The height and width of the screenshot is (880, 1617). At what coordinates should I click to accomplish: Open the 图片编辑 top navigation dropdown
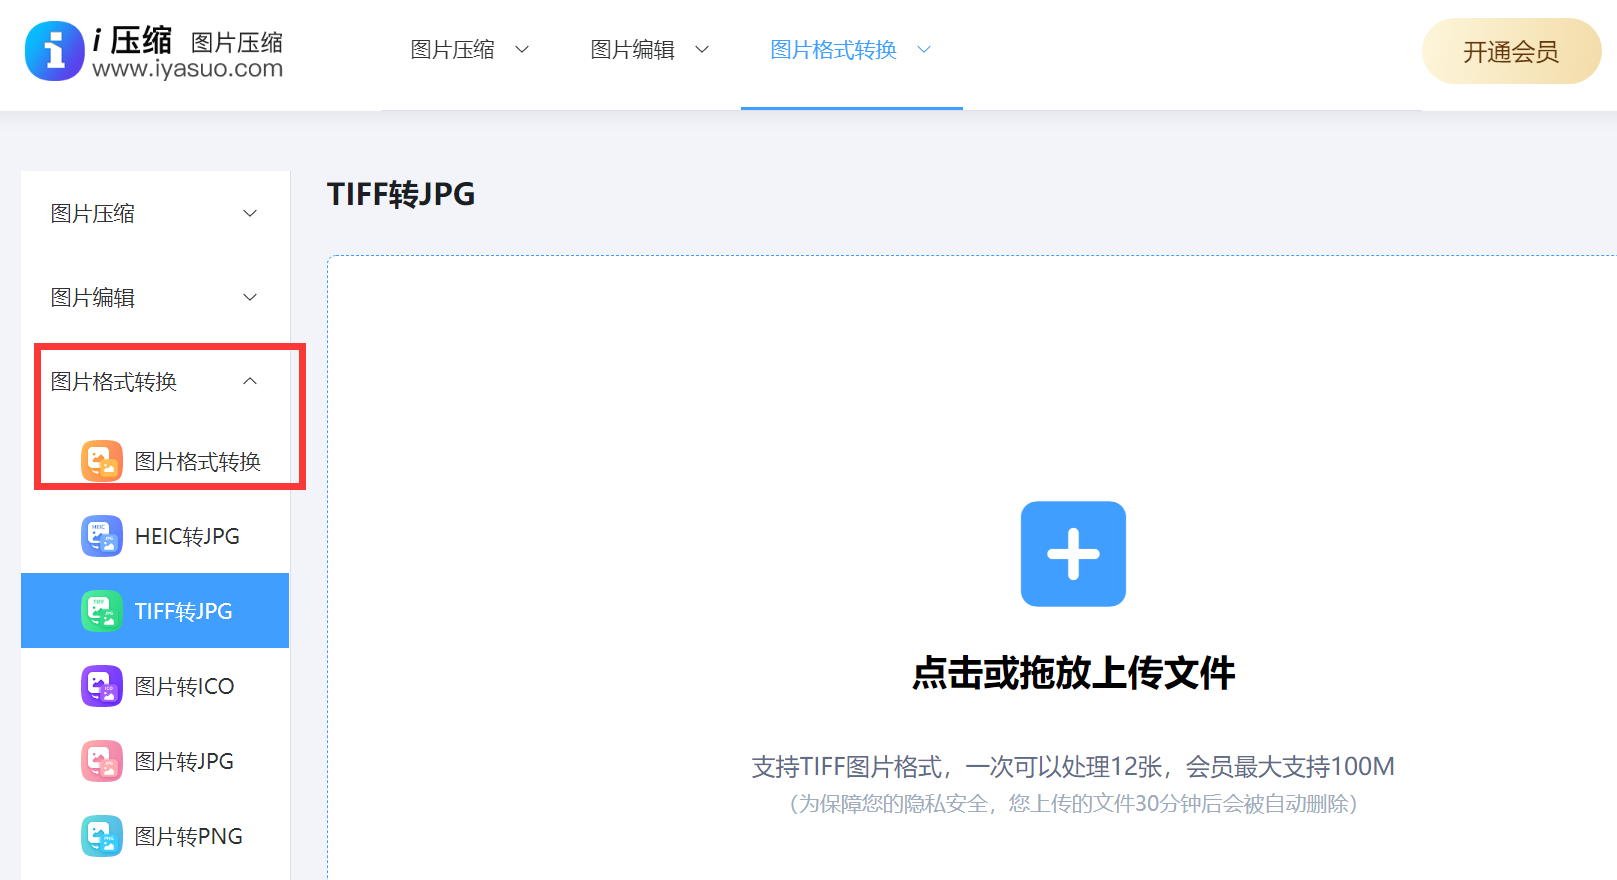click(649, 50)
